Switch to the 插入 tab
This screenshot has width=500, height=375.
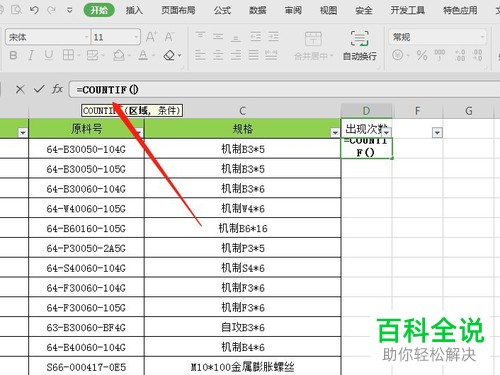(134, 10)
